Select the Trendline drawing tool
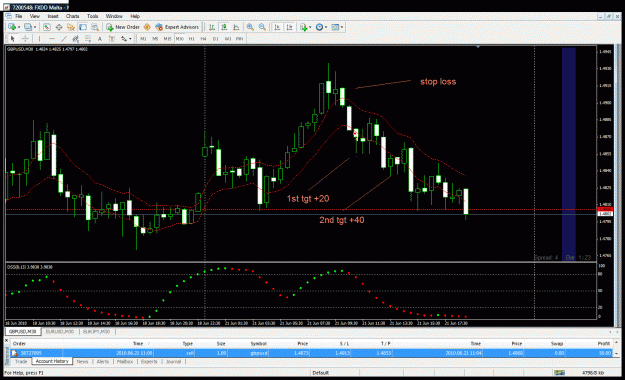Screen dimensions: 625x380 63,39
